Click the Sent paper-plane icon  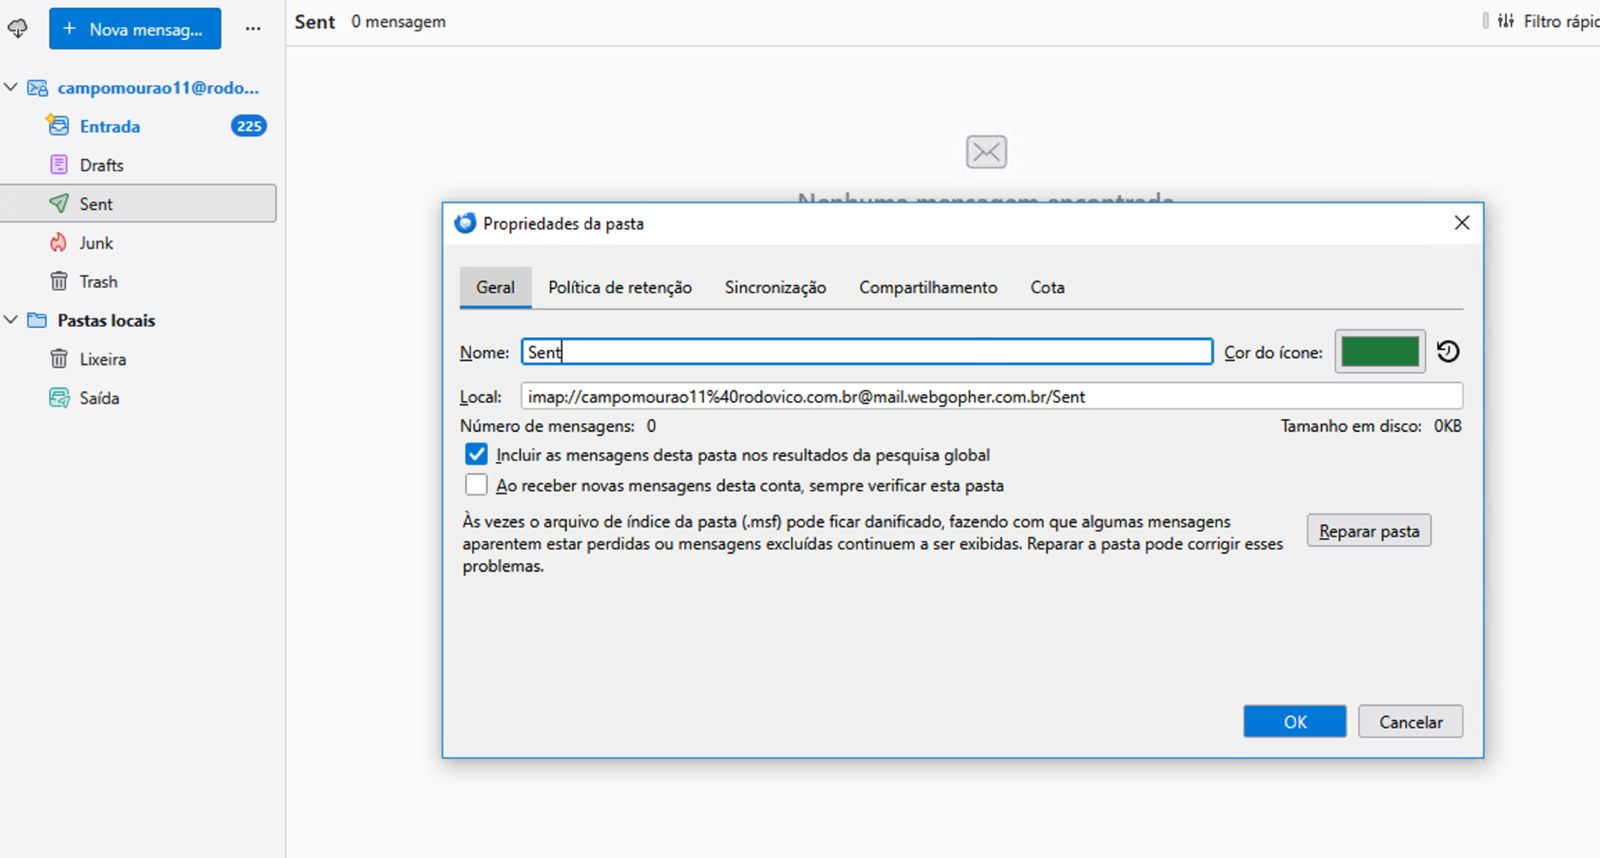59,204
